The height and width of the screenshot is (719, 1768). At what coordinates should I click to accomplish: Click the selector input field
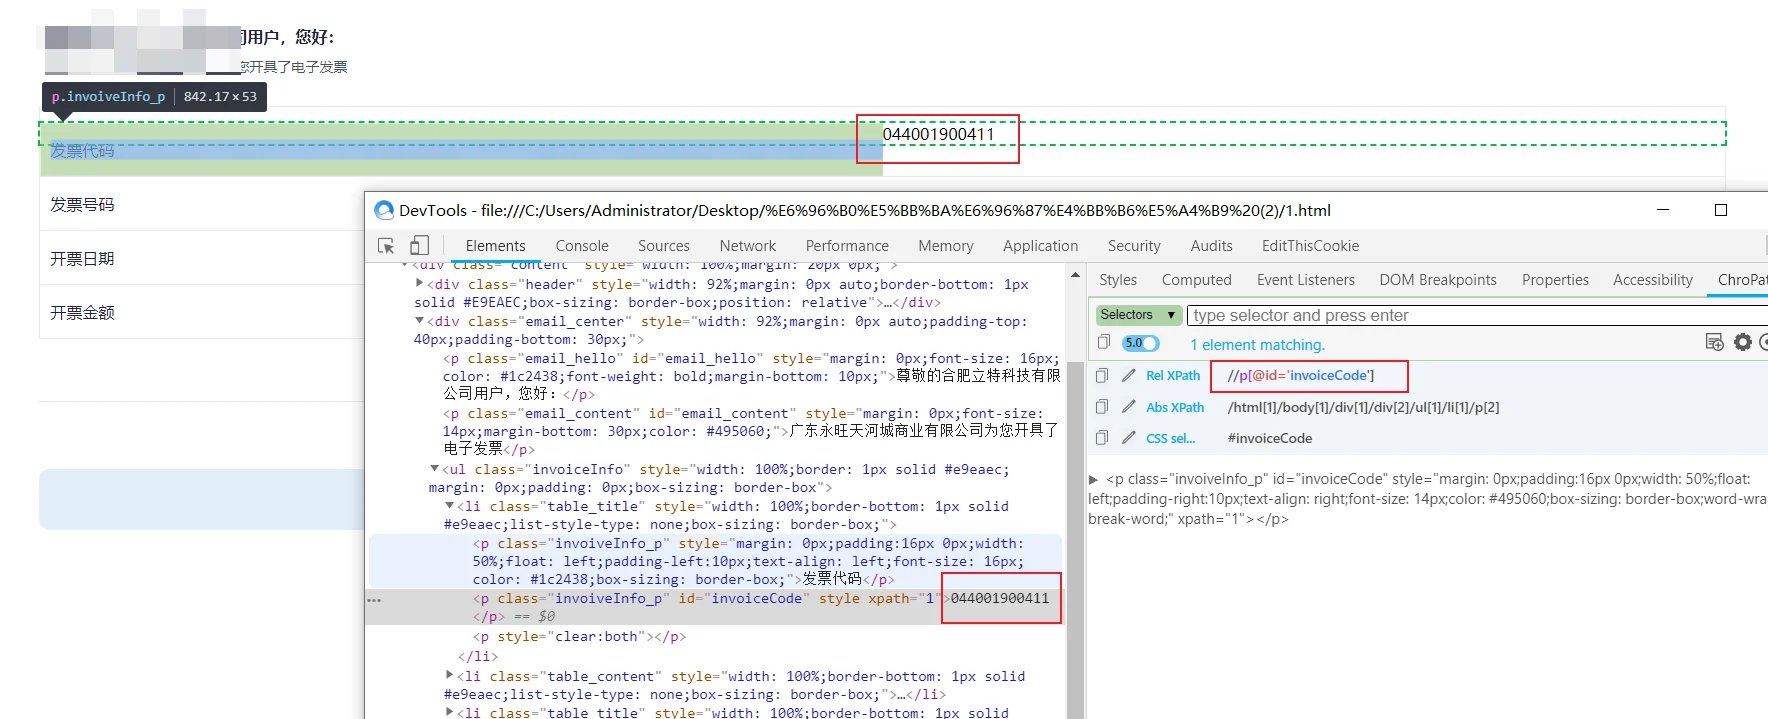point(1477,315)
